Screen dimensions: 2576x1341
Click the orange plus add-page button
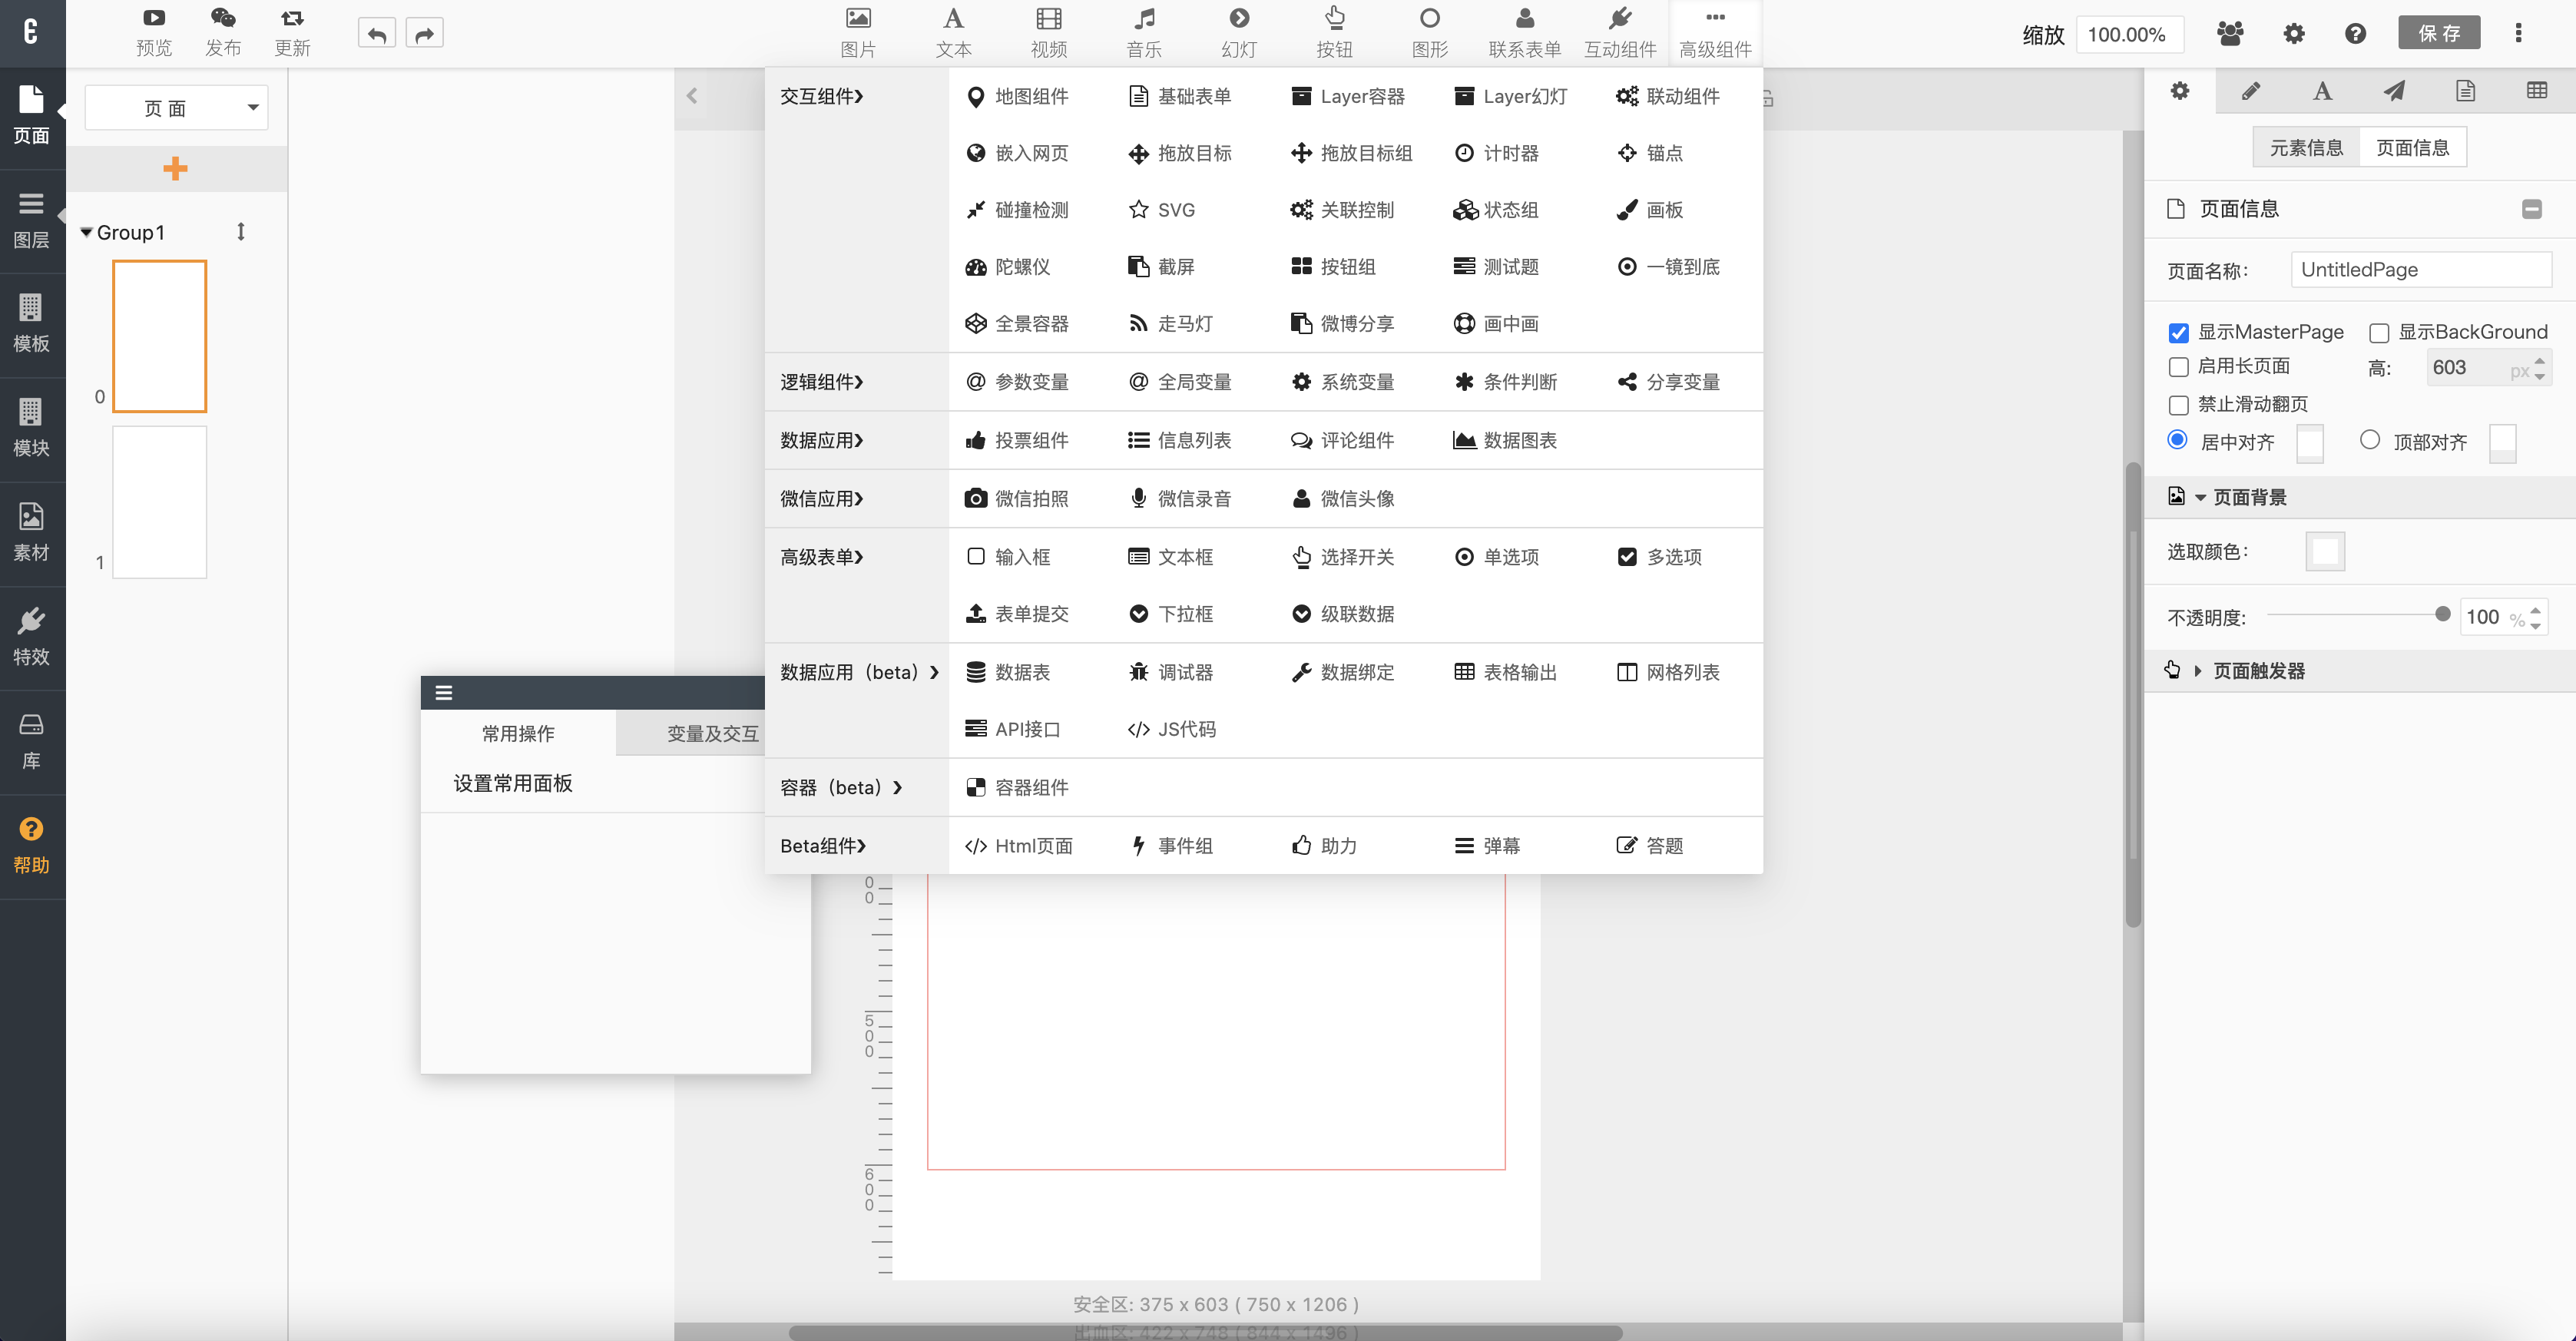pos(176,168)
